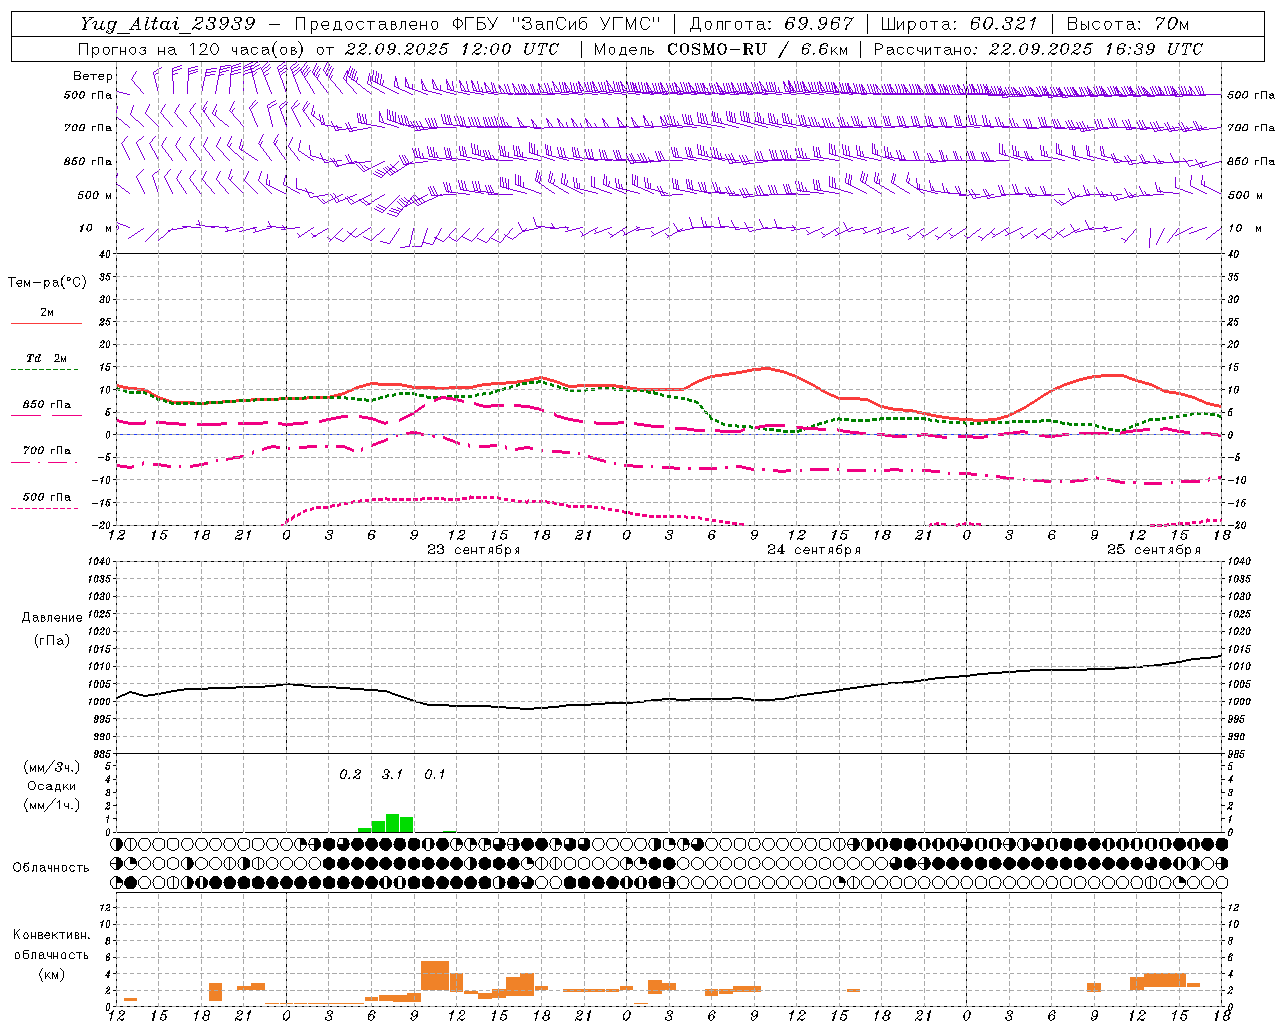Select the (мм/1ч.) precipitation unit label
The image size is (1280, 1024).
point(52,805)
